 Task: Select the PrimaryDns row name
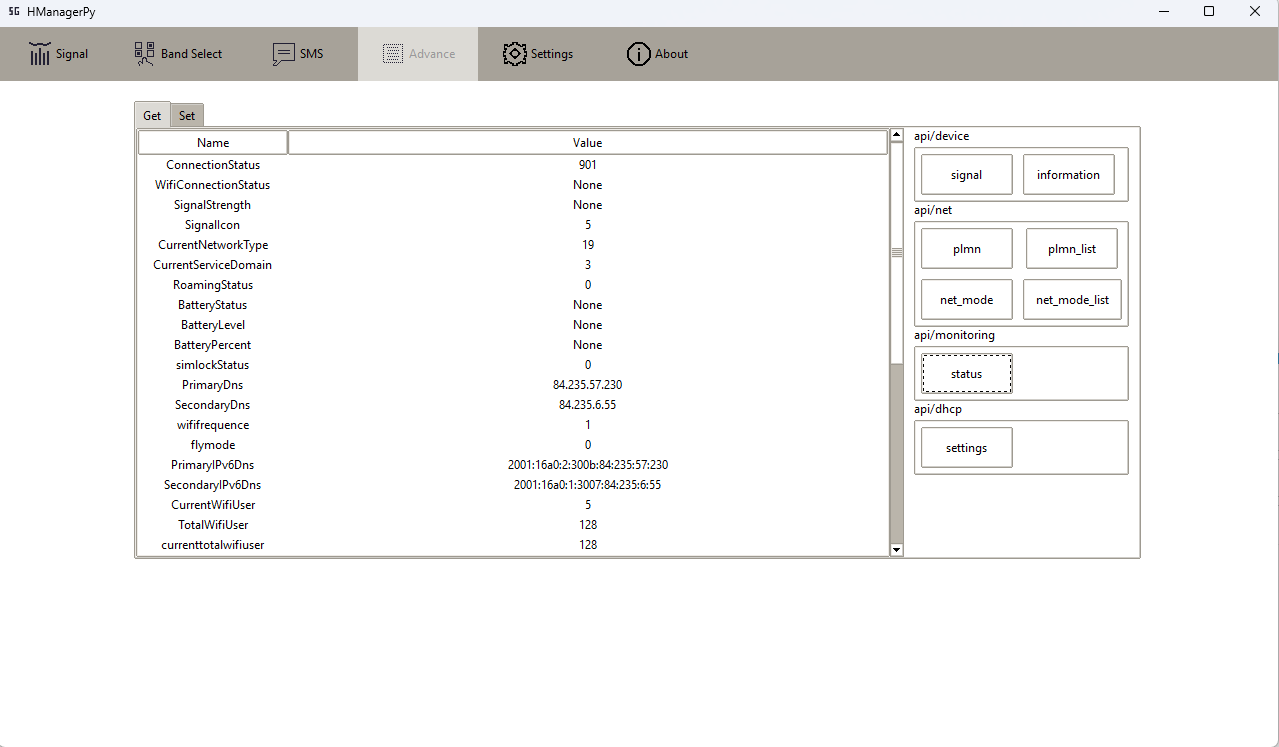(x=213, y=385)
